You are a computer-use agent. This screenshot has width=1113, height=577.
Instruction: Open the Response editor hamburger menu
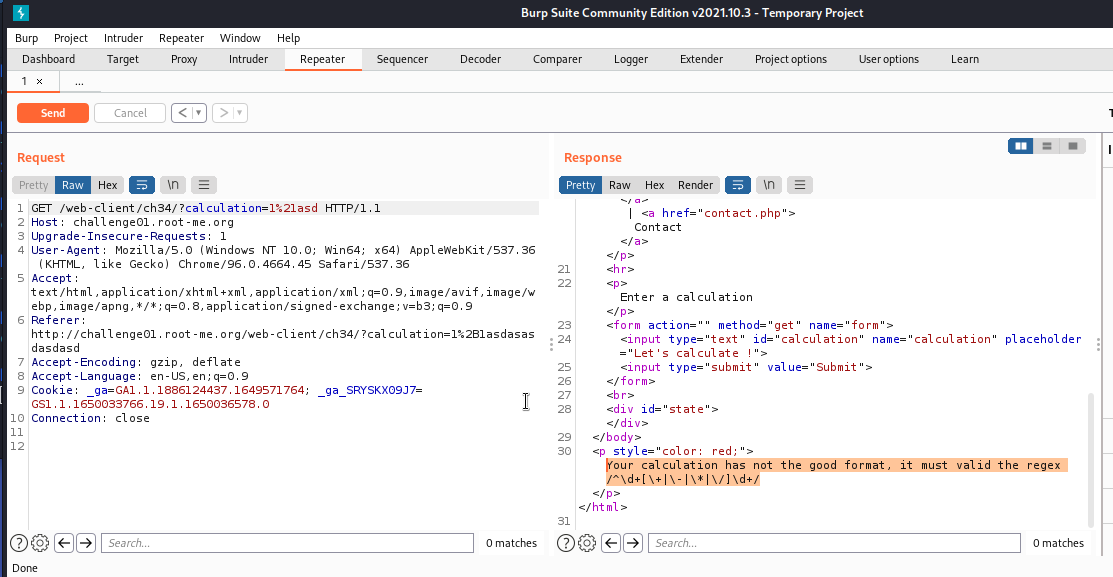[x=800, y=185]
